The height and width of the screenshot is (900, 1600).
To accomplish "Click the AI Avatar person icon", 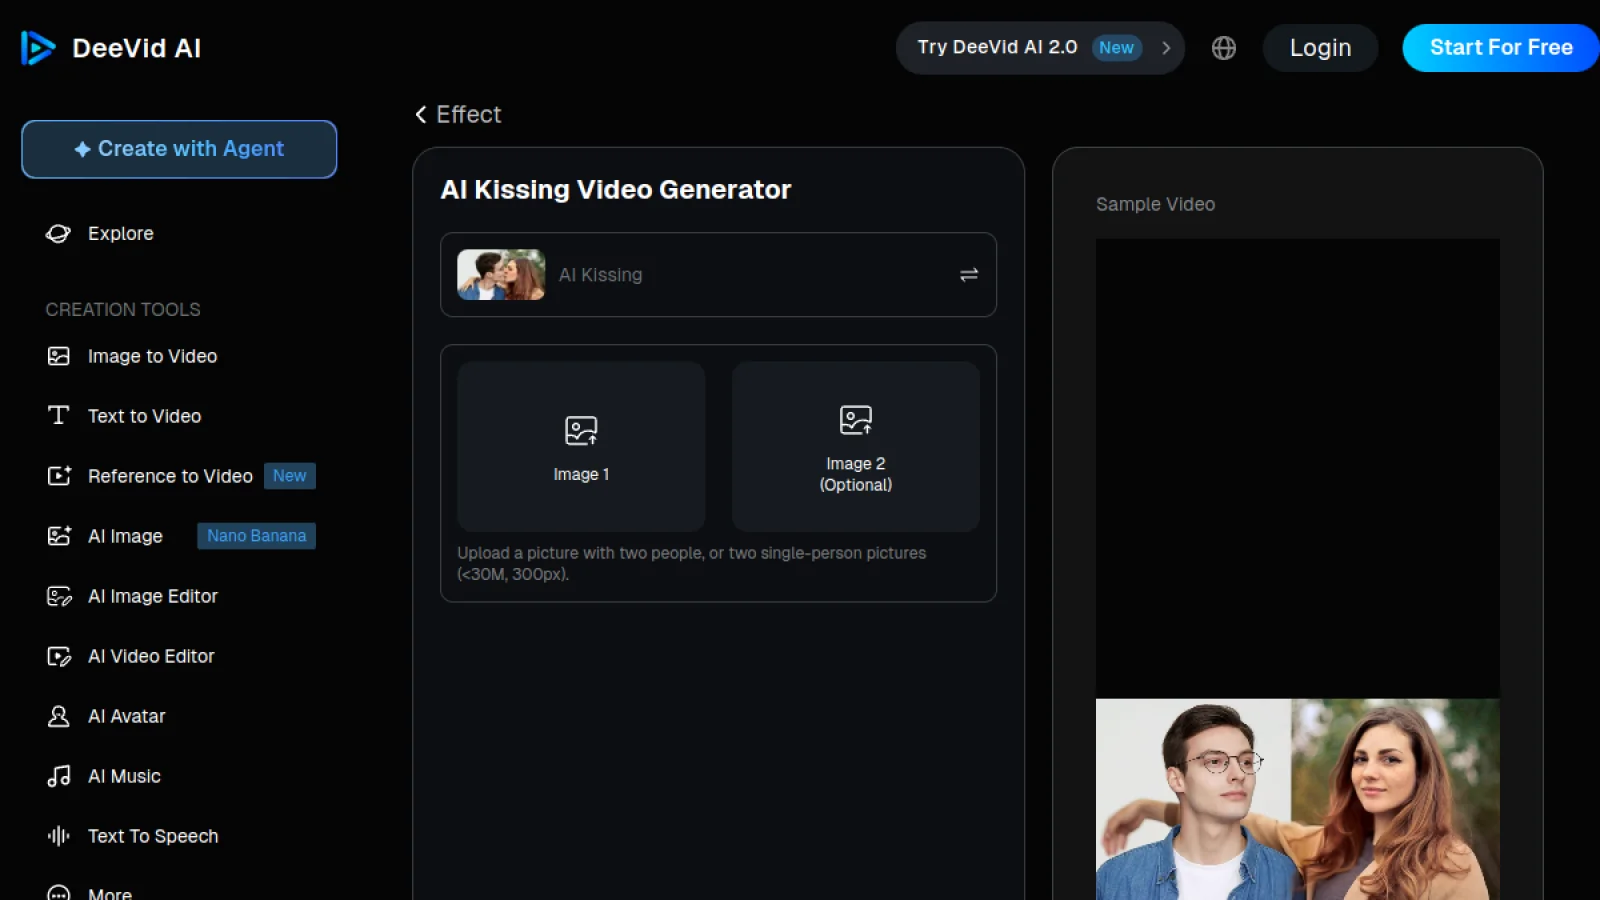I will [59, 716].
